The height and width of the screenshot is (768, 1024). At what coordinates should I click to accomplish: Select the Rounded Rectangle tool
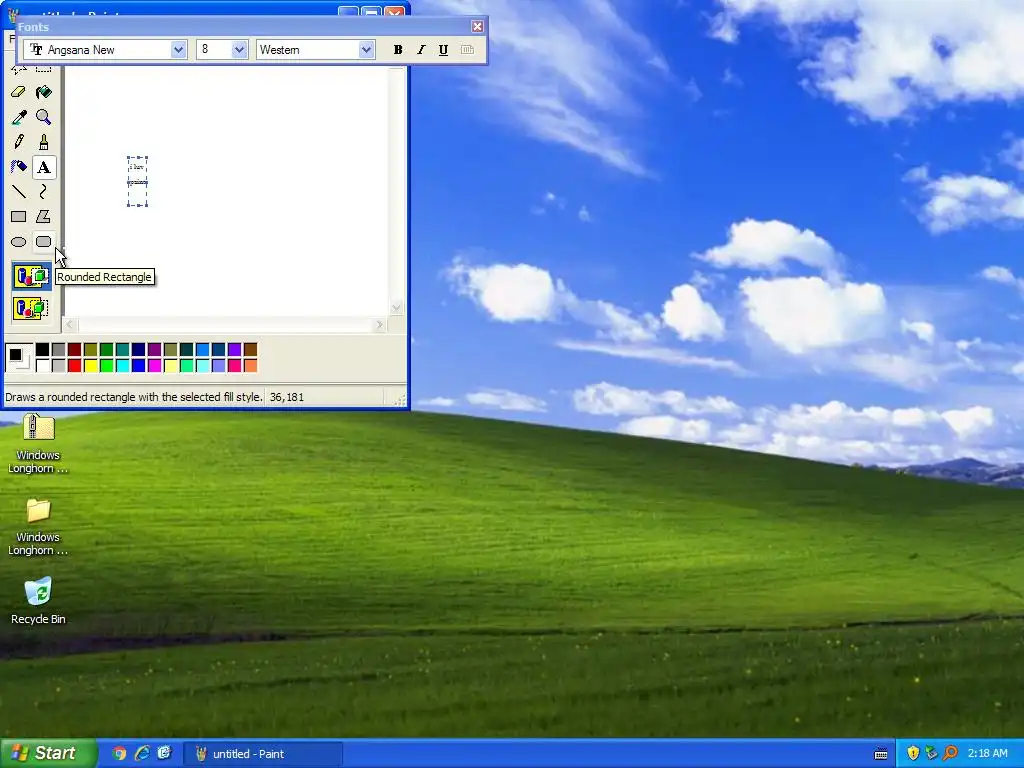pyautogui.click(x=43, y=242)
